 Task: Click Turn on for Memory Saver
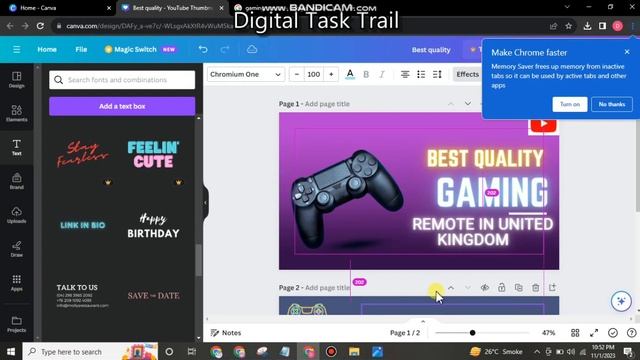pyautogui.click(x=570, y=104)
